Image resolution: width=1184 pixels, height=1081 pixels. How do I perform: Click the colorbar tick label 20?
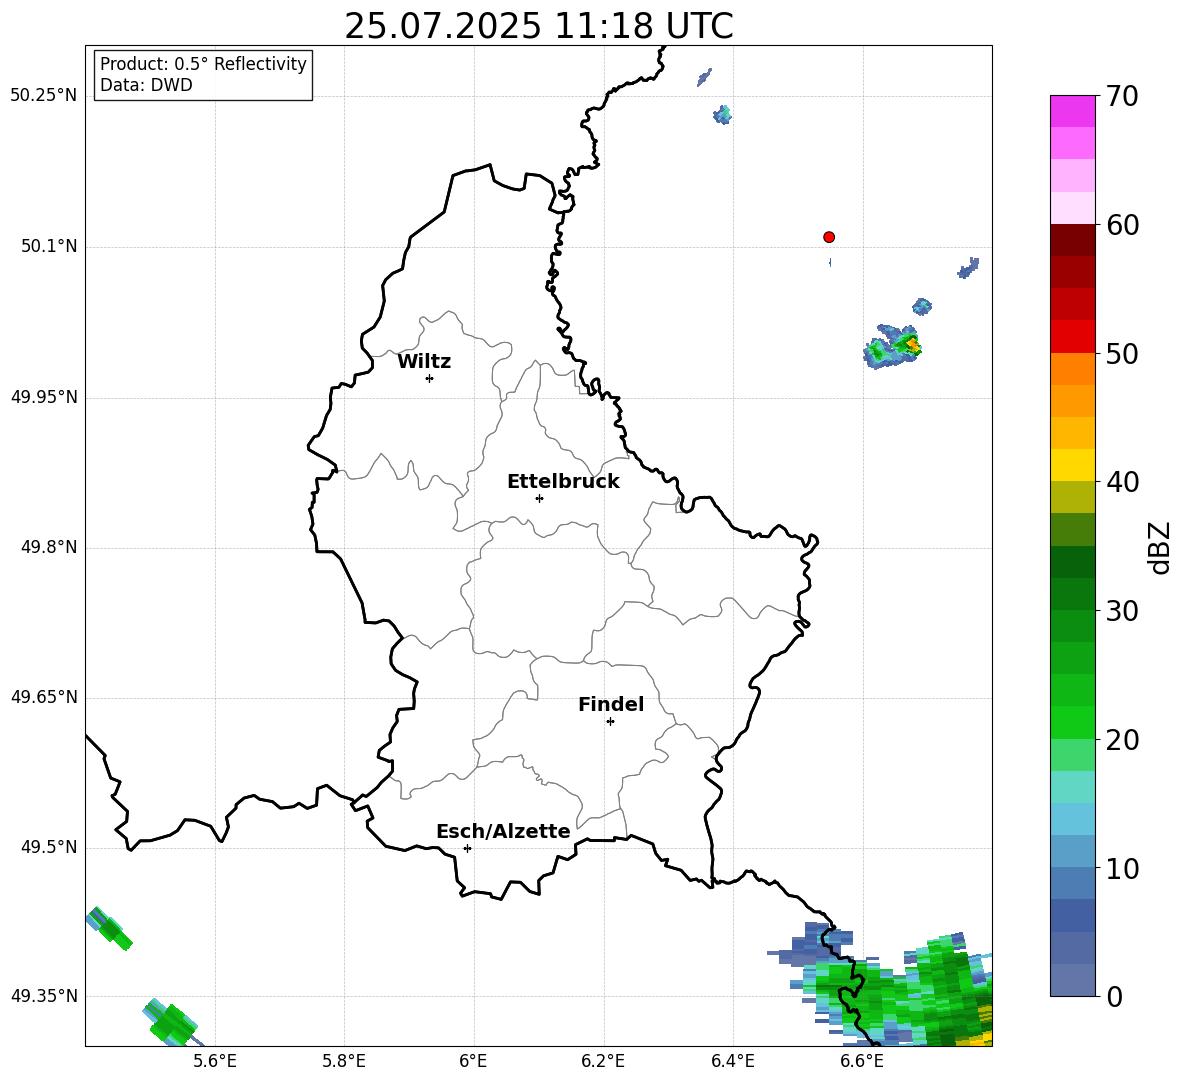[1122, 740]
